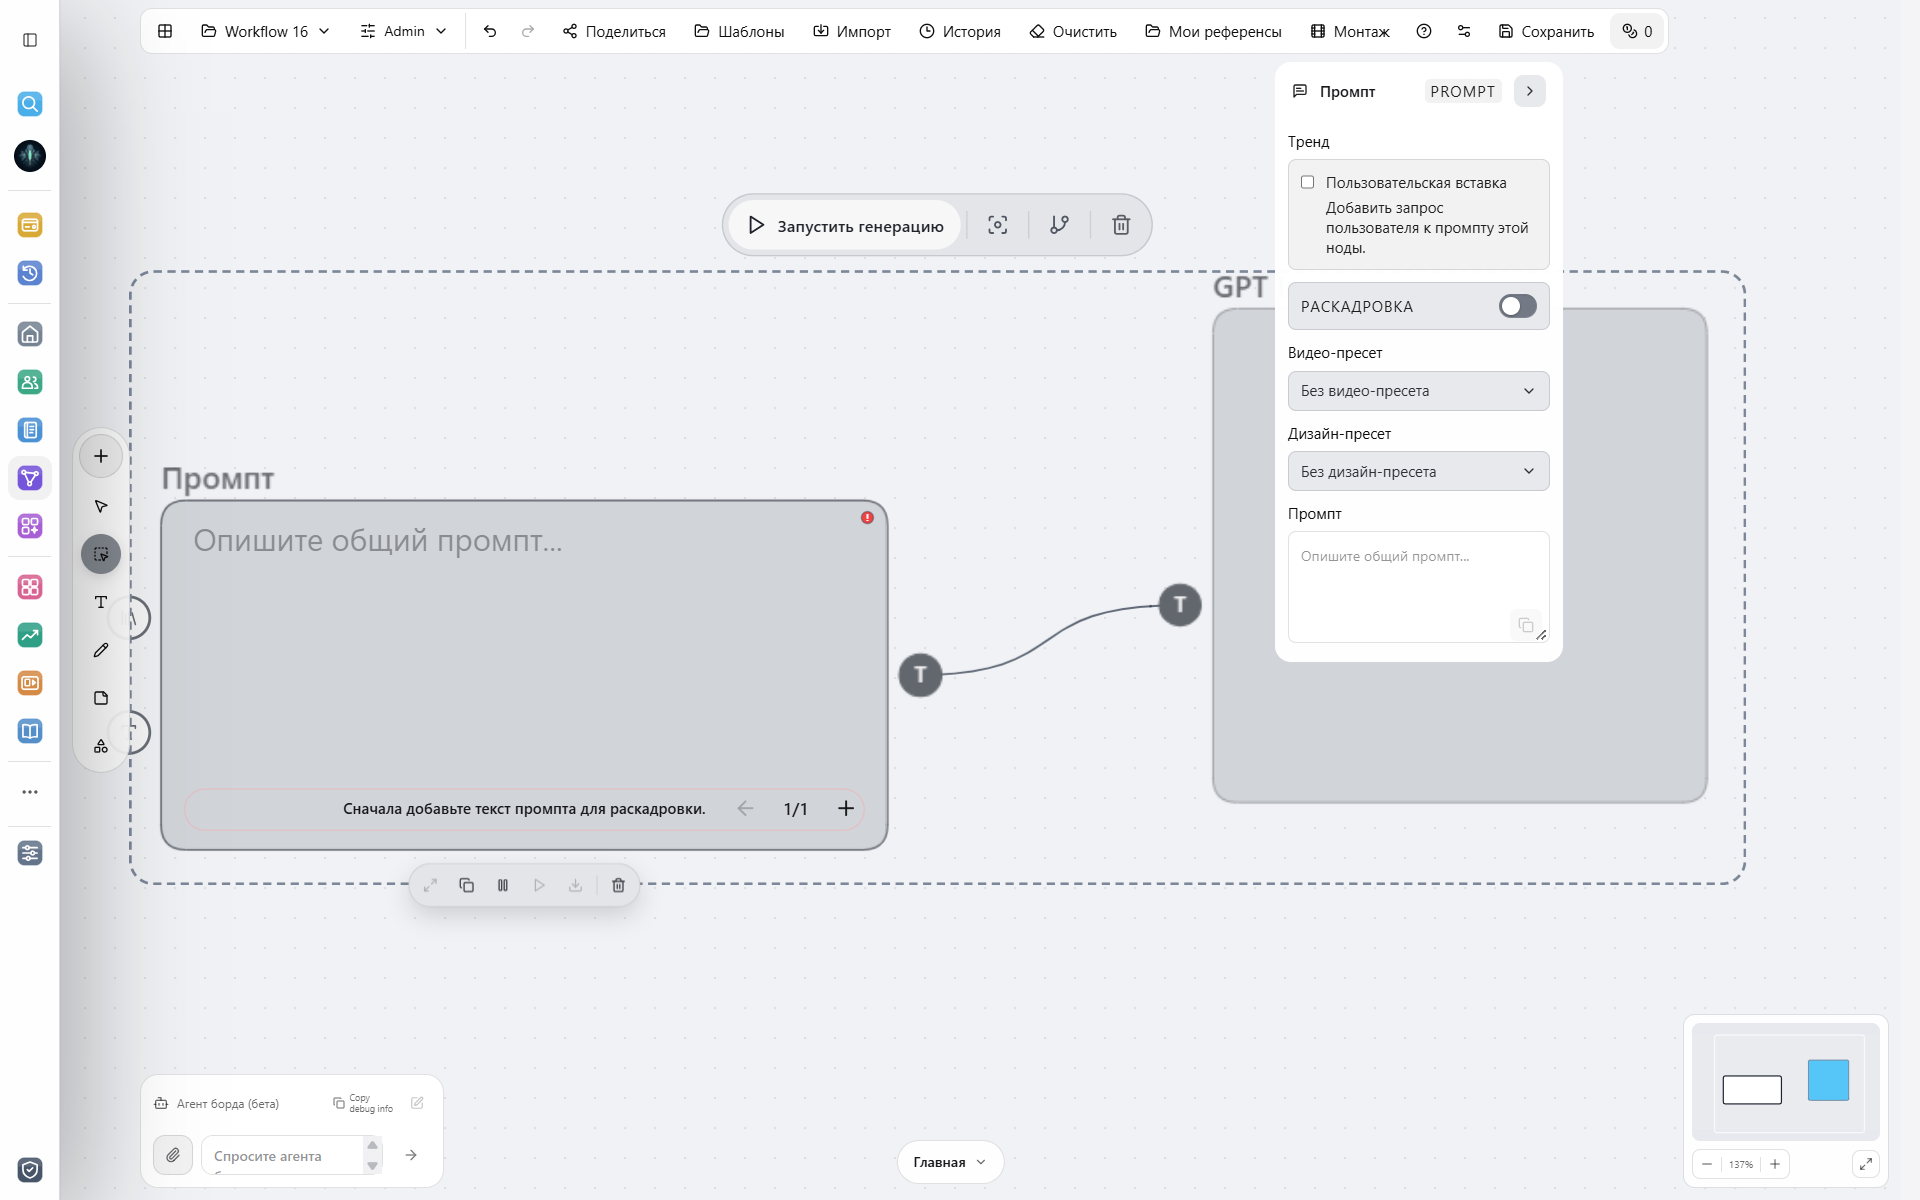Enable the Пользовательская вставка checkbox

tap(1307, 182)
